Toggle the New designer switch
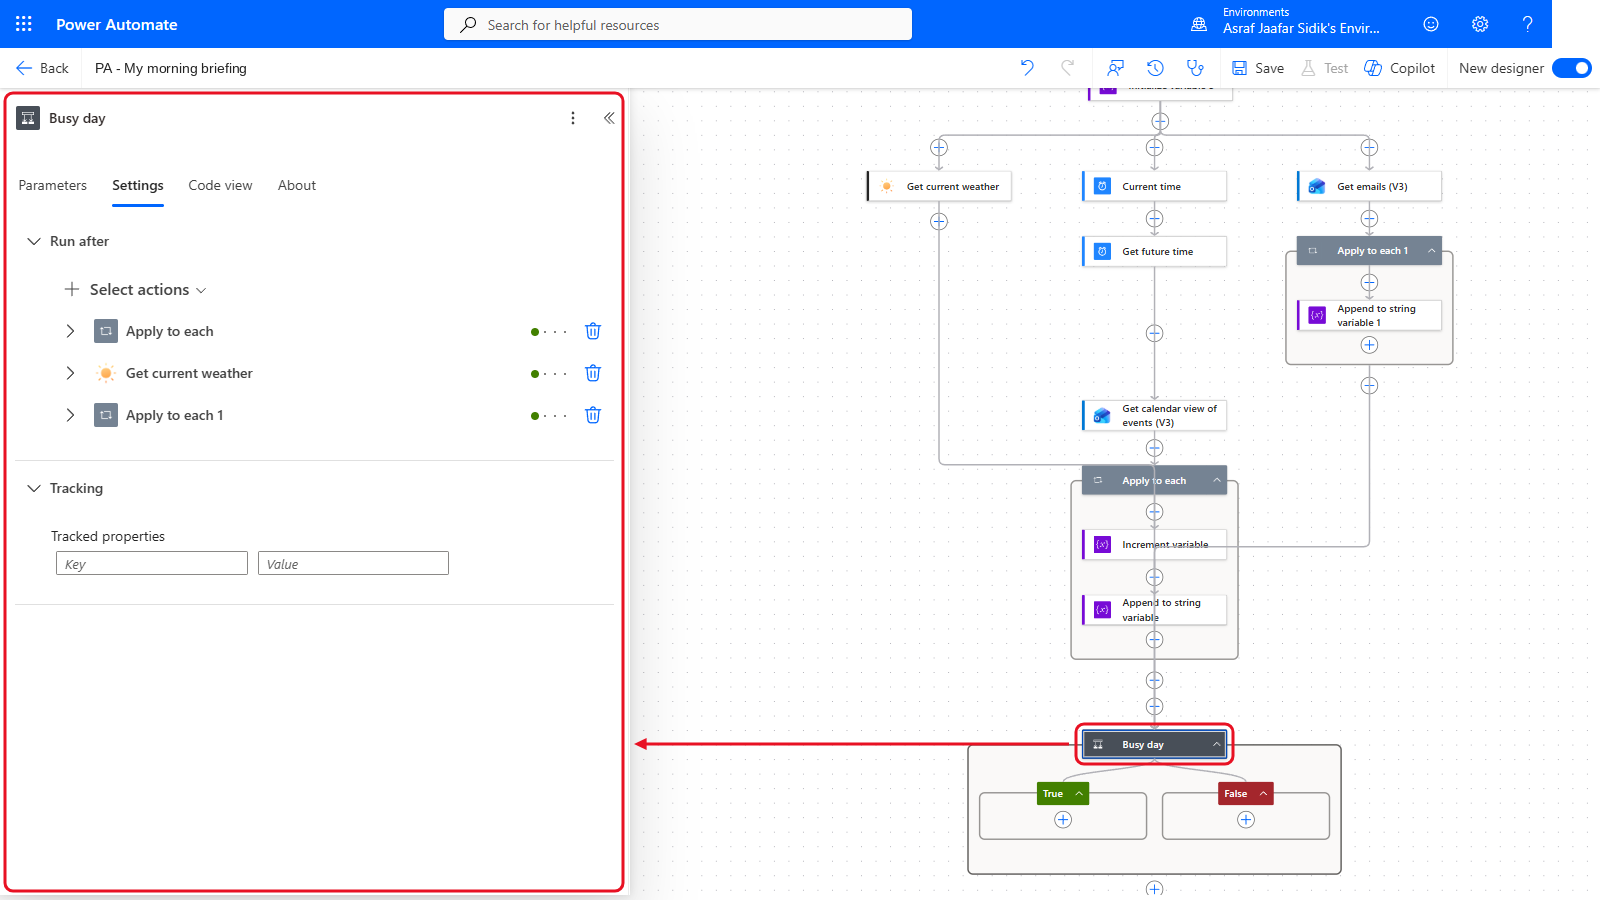The width and height of the screenshot is (1600, 900). tap(1571, 68)
